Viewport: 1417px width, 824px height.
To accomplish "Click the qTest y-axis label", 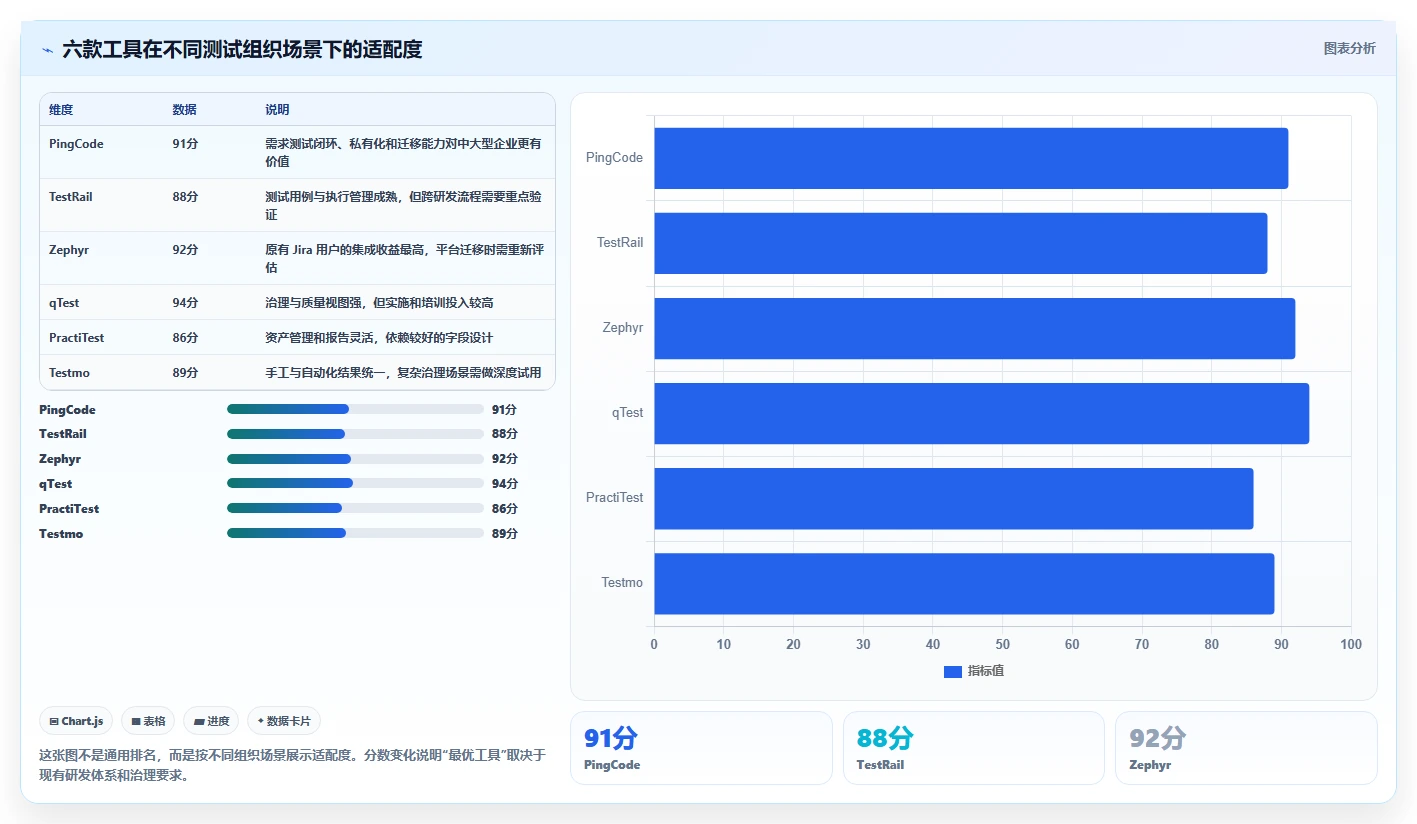I will click(628, 413).
